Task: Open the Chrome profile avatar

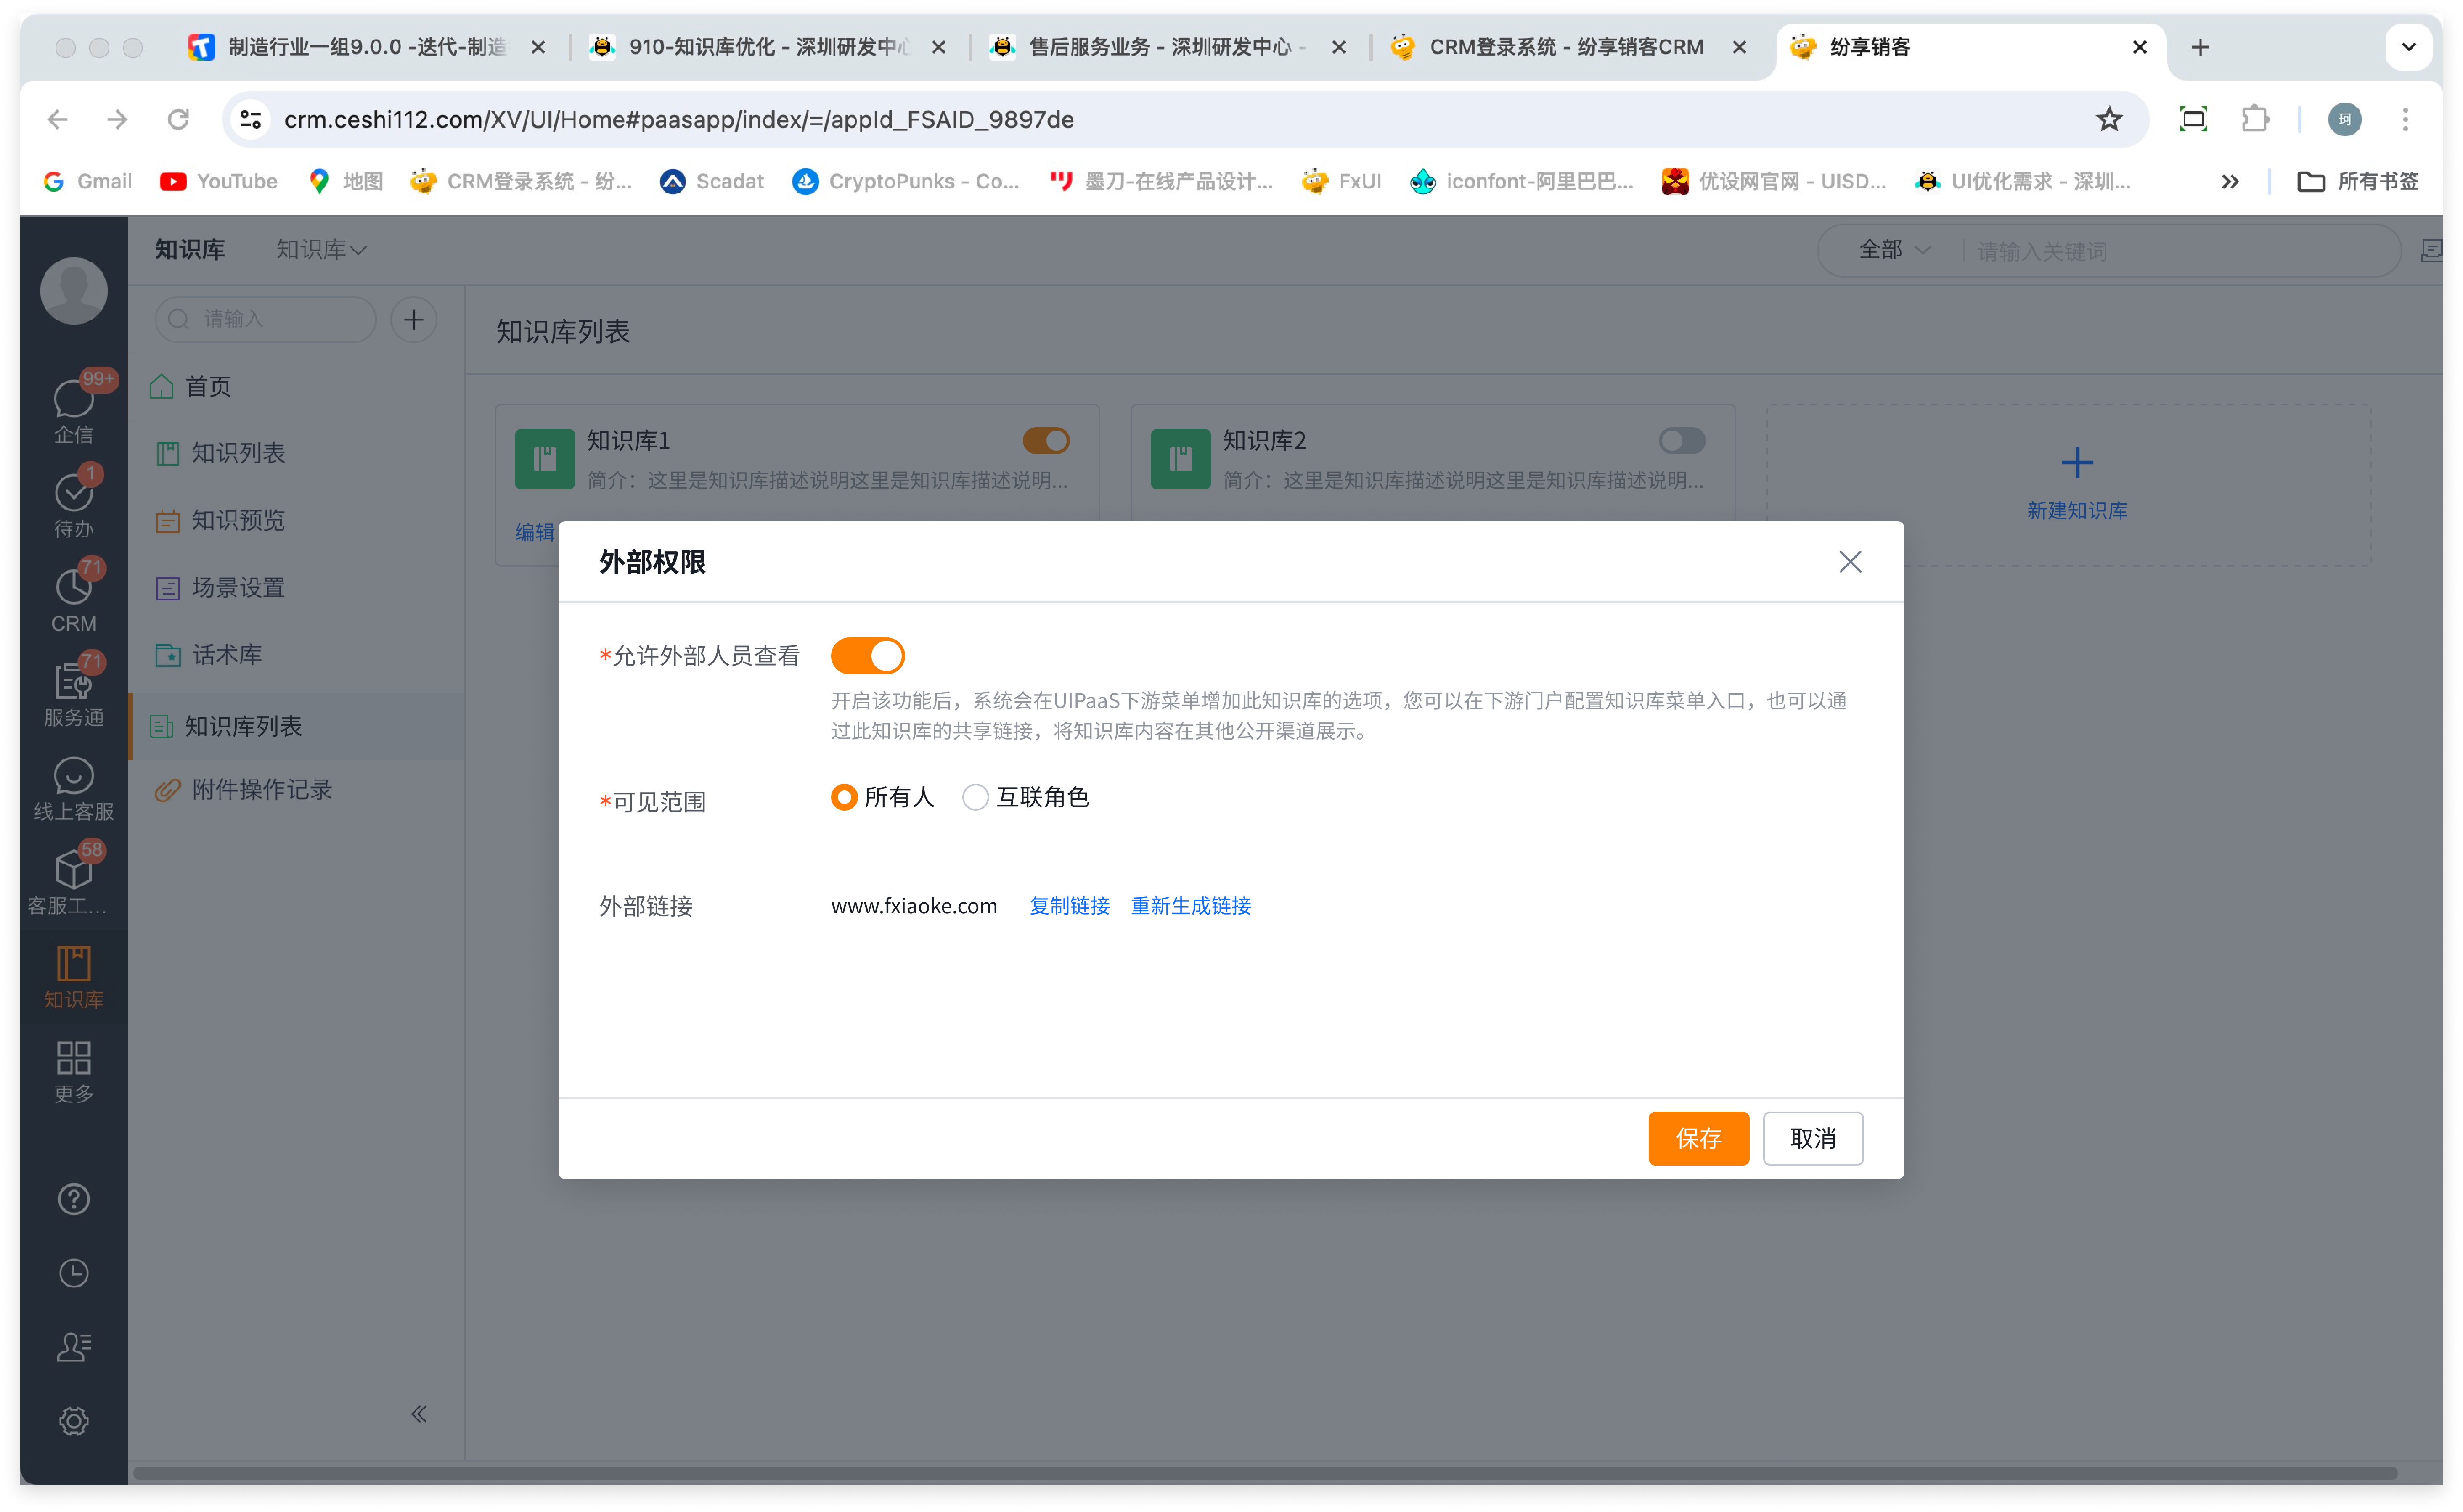Action: click(x=2344, y=119)
